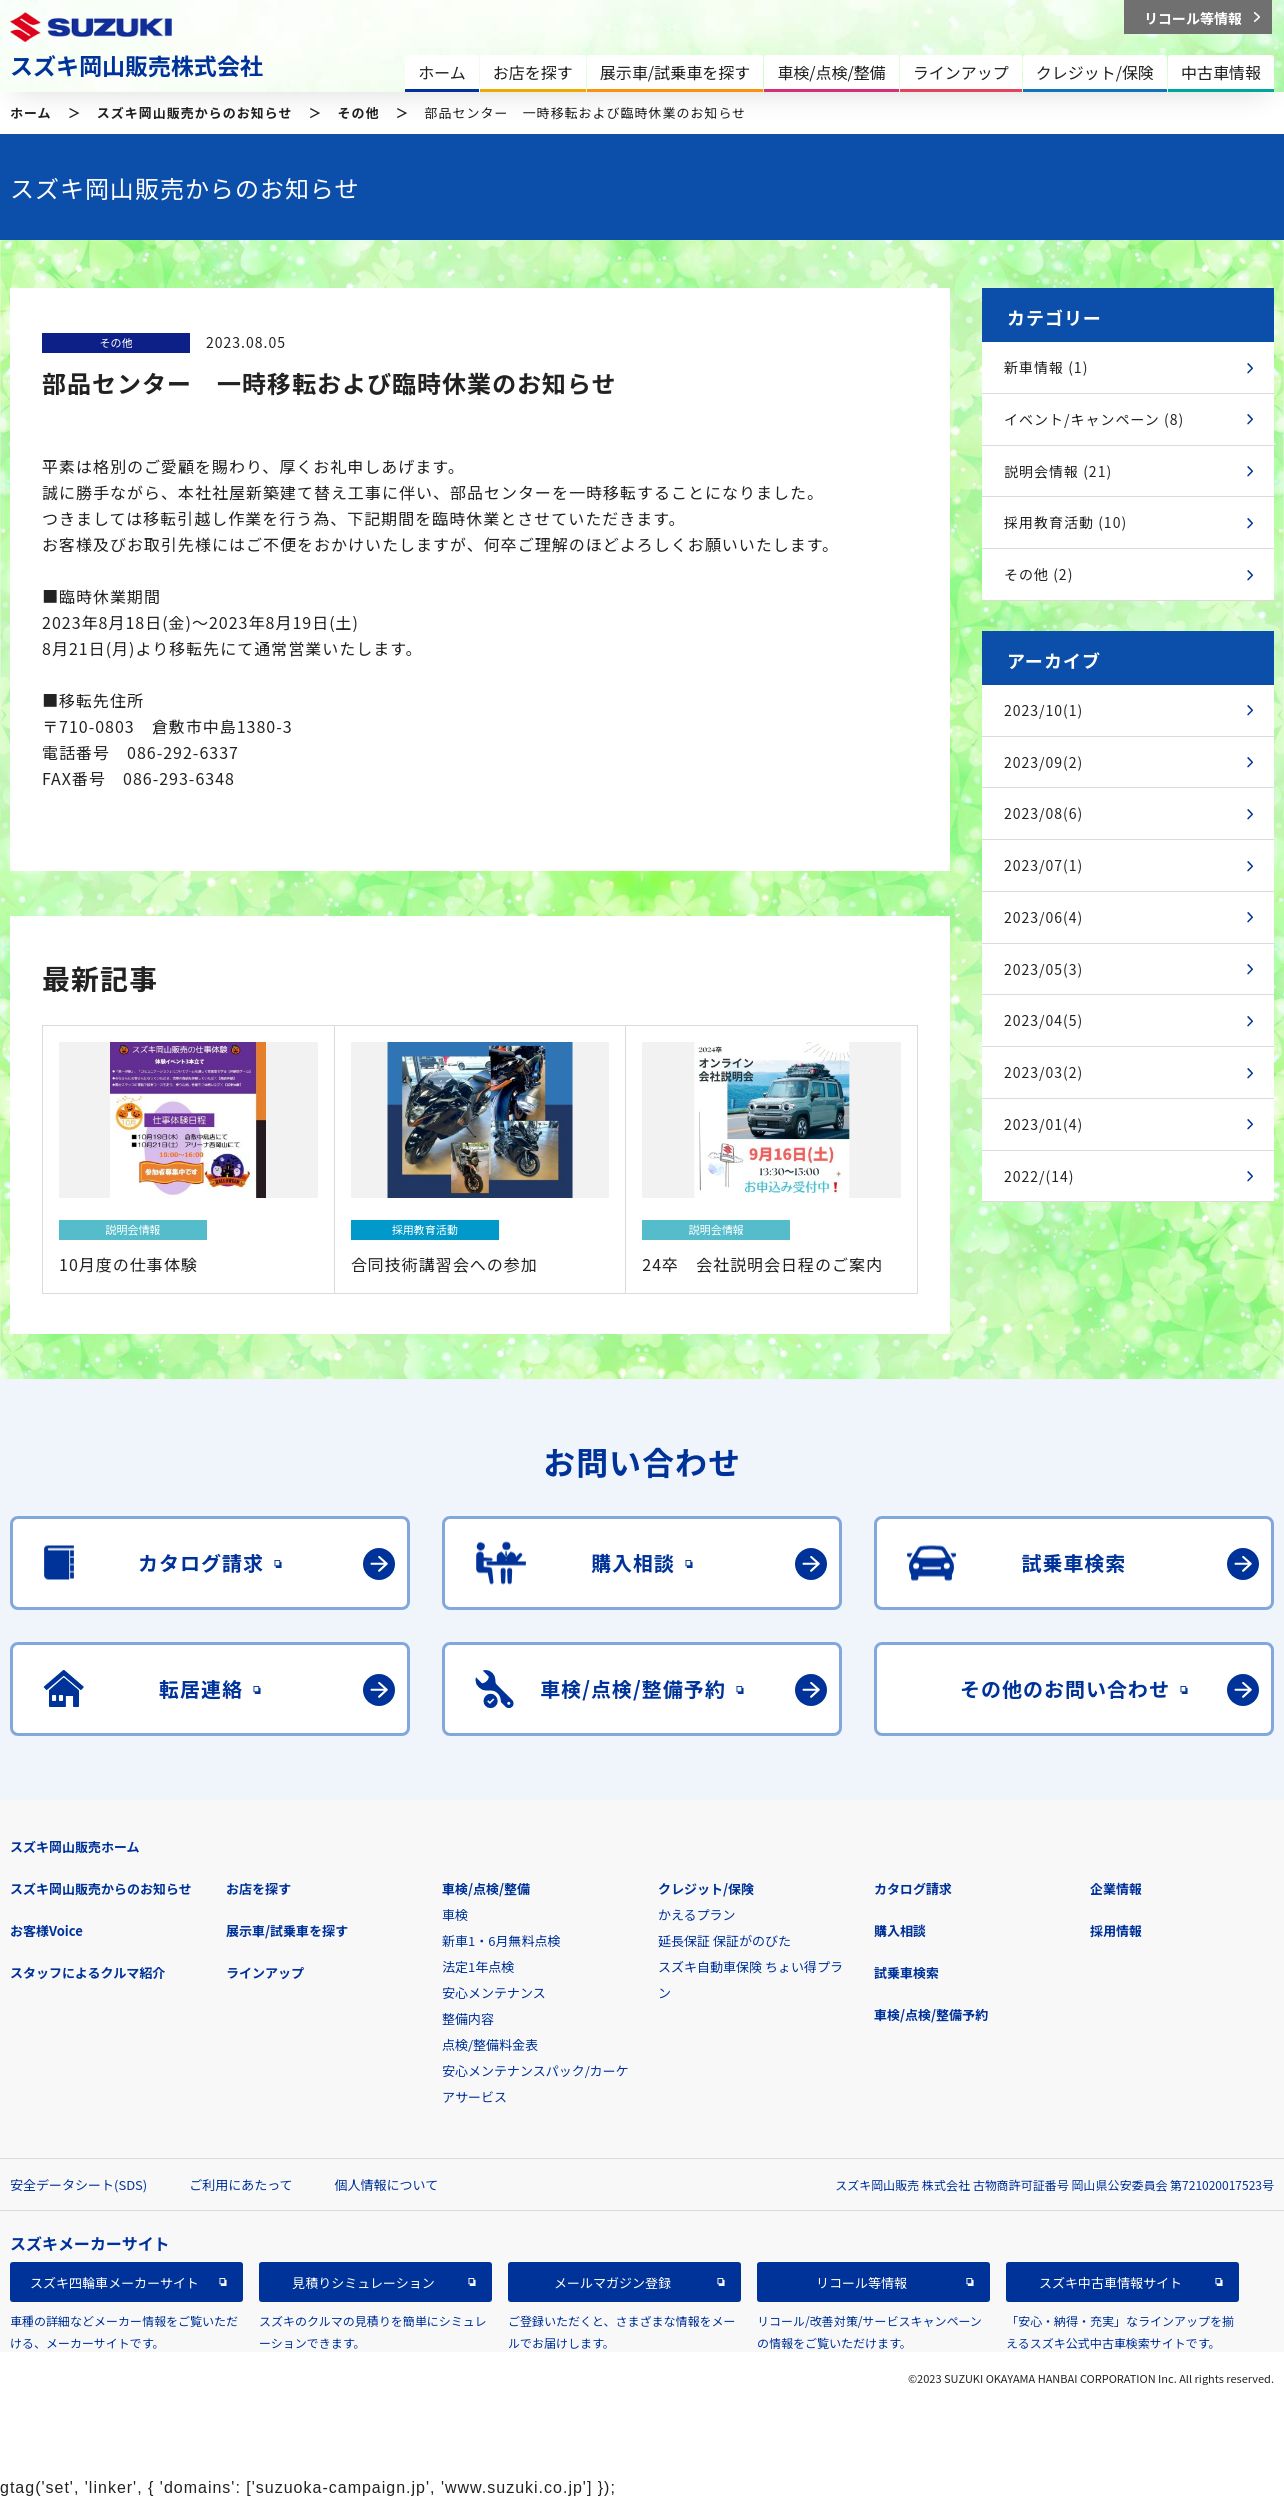Open the 2023/06(4) archive chevron
Screen dimensions: 1284x2501
coord(1250,917)
